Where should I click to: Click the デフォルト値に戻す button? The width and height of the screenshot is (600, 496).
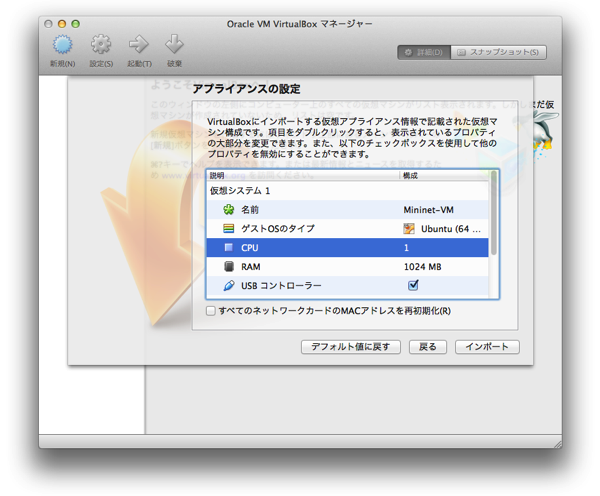(x=351, y=347)
